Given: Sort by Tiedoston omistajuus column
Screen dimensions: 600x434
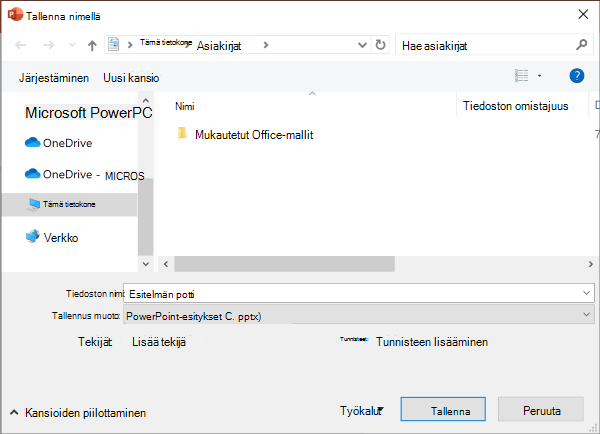Looking at the screenshot, I should (515, 106).
